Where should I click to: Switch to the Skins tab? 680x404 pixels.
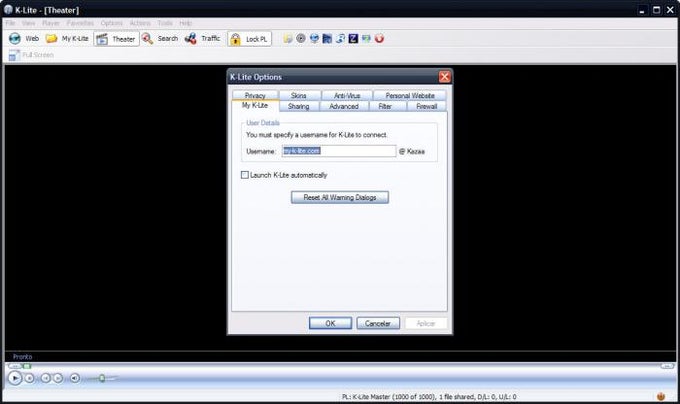299,95
